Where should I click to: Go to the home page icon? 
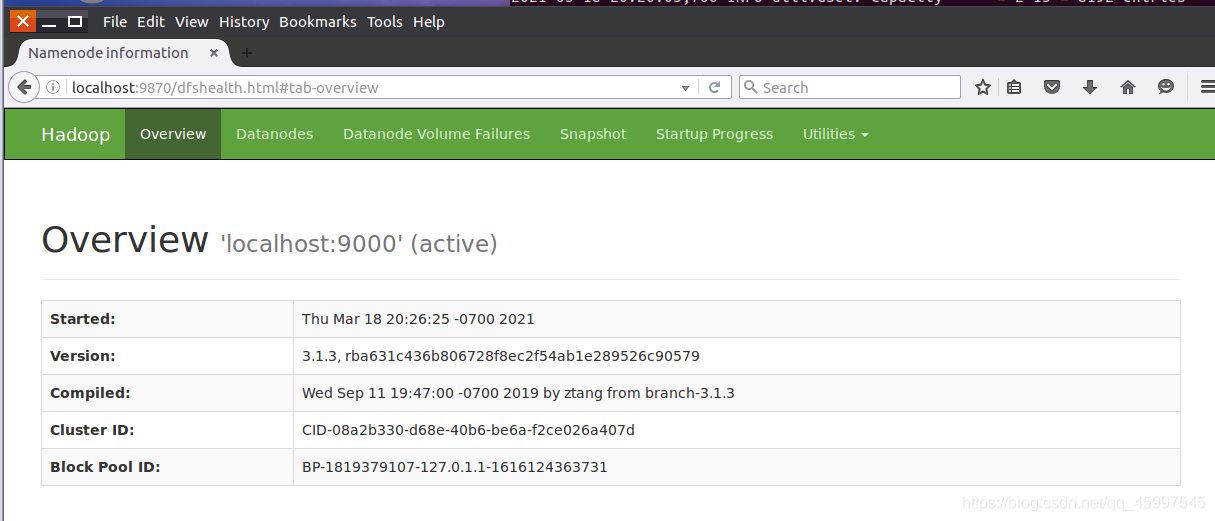(1128, 88)
